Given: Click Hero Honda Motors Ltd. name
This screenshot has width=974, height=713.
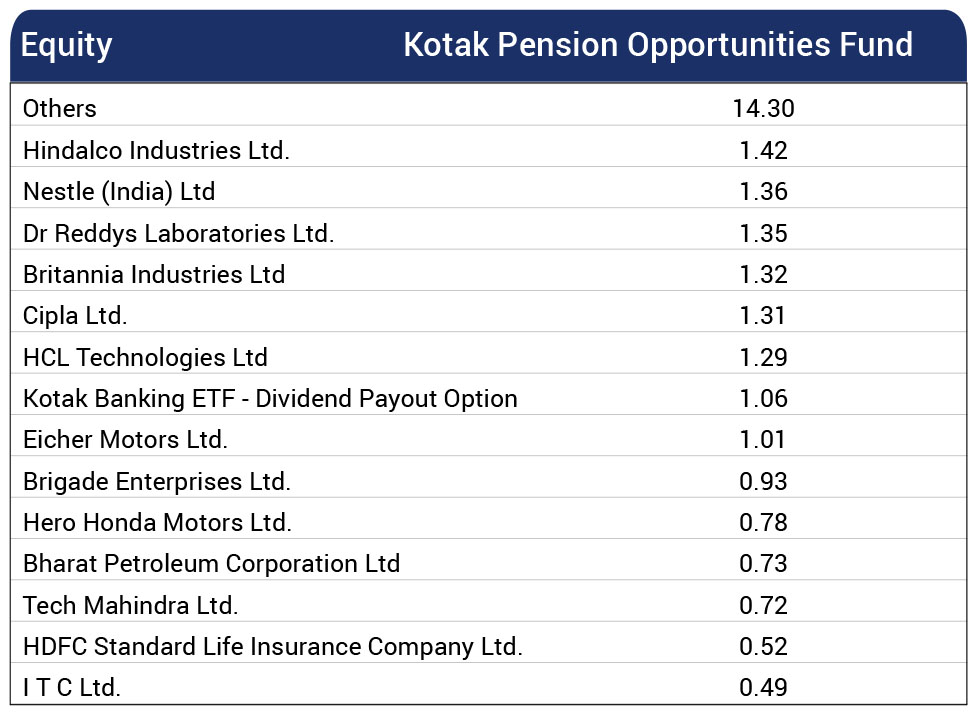Looking at the screenshot, I should [x=157, y=522].
